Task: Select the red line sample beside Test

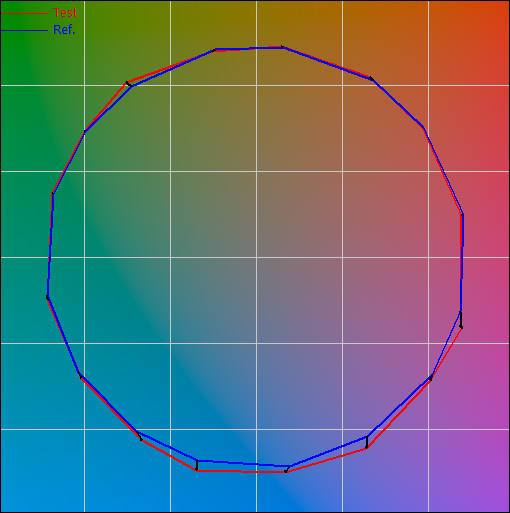Action: [x=25, y=13]
